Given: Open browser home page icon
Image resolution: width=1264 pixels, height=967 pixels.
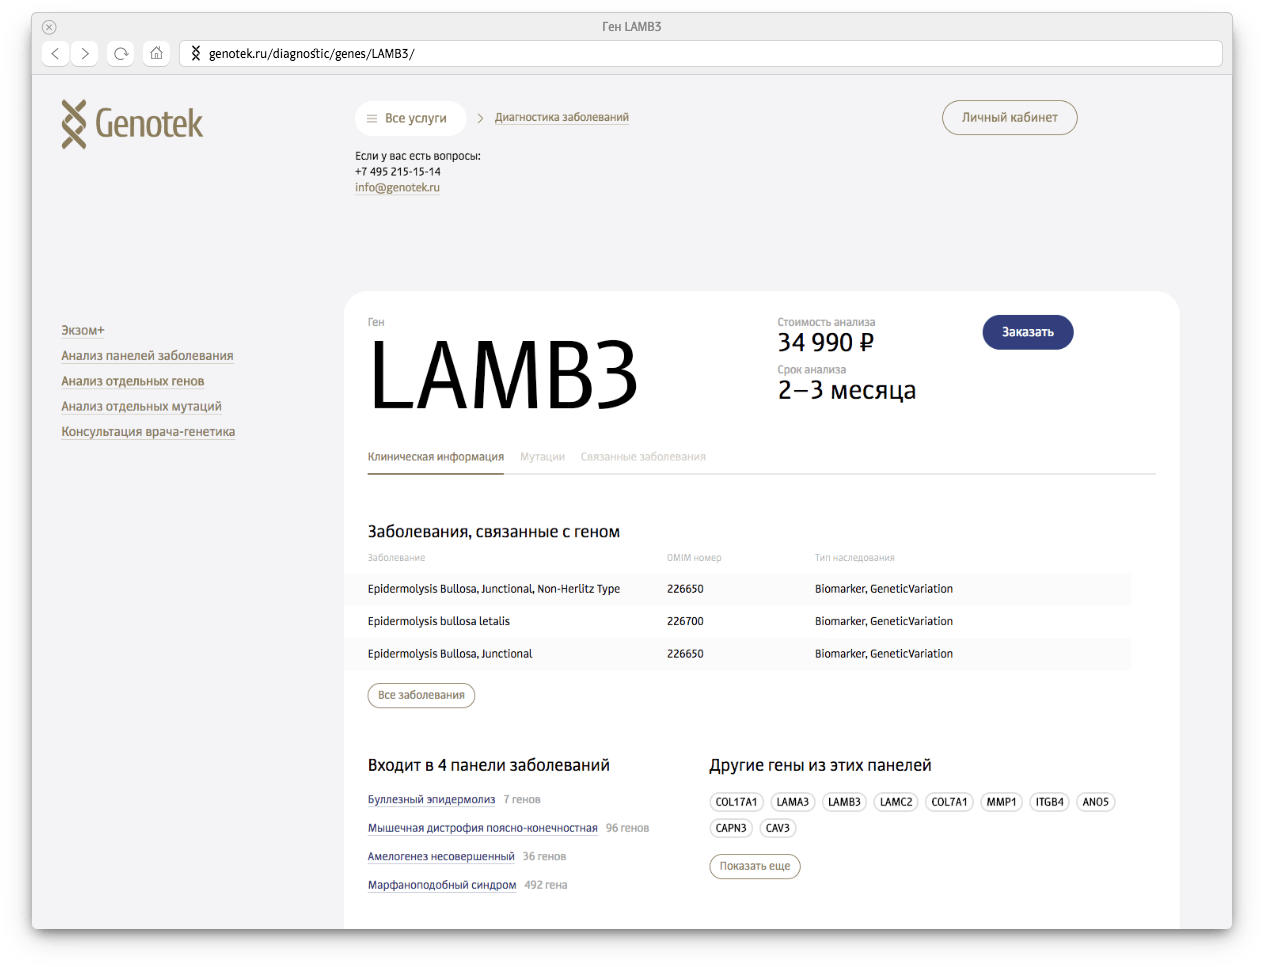Looking at the screenshot, I should tap(156, 53).
